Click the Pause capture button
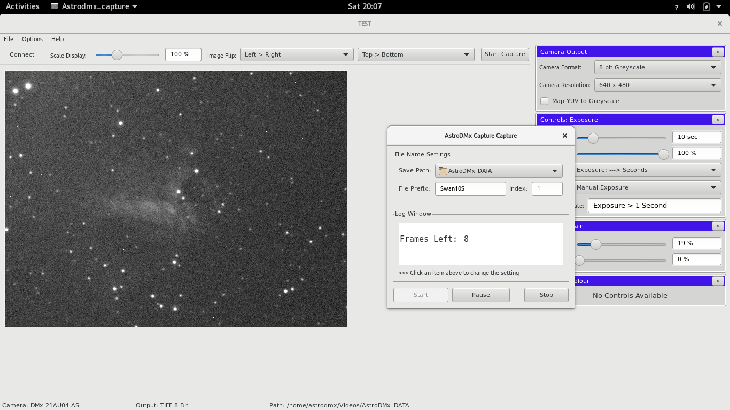 tap(479, 295)
